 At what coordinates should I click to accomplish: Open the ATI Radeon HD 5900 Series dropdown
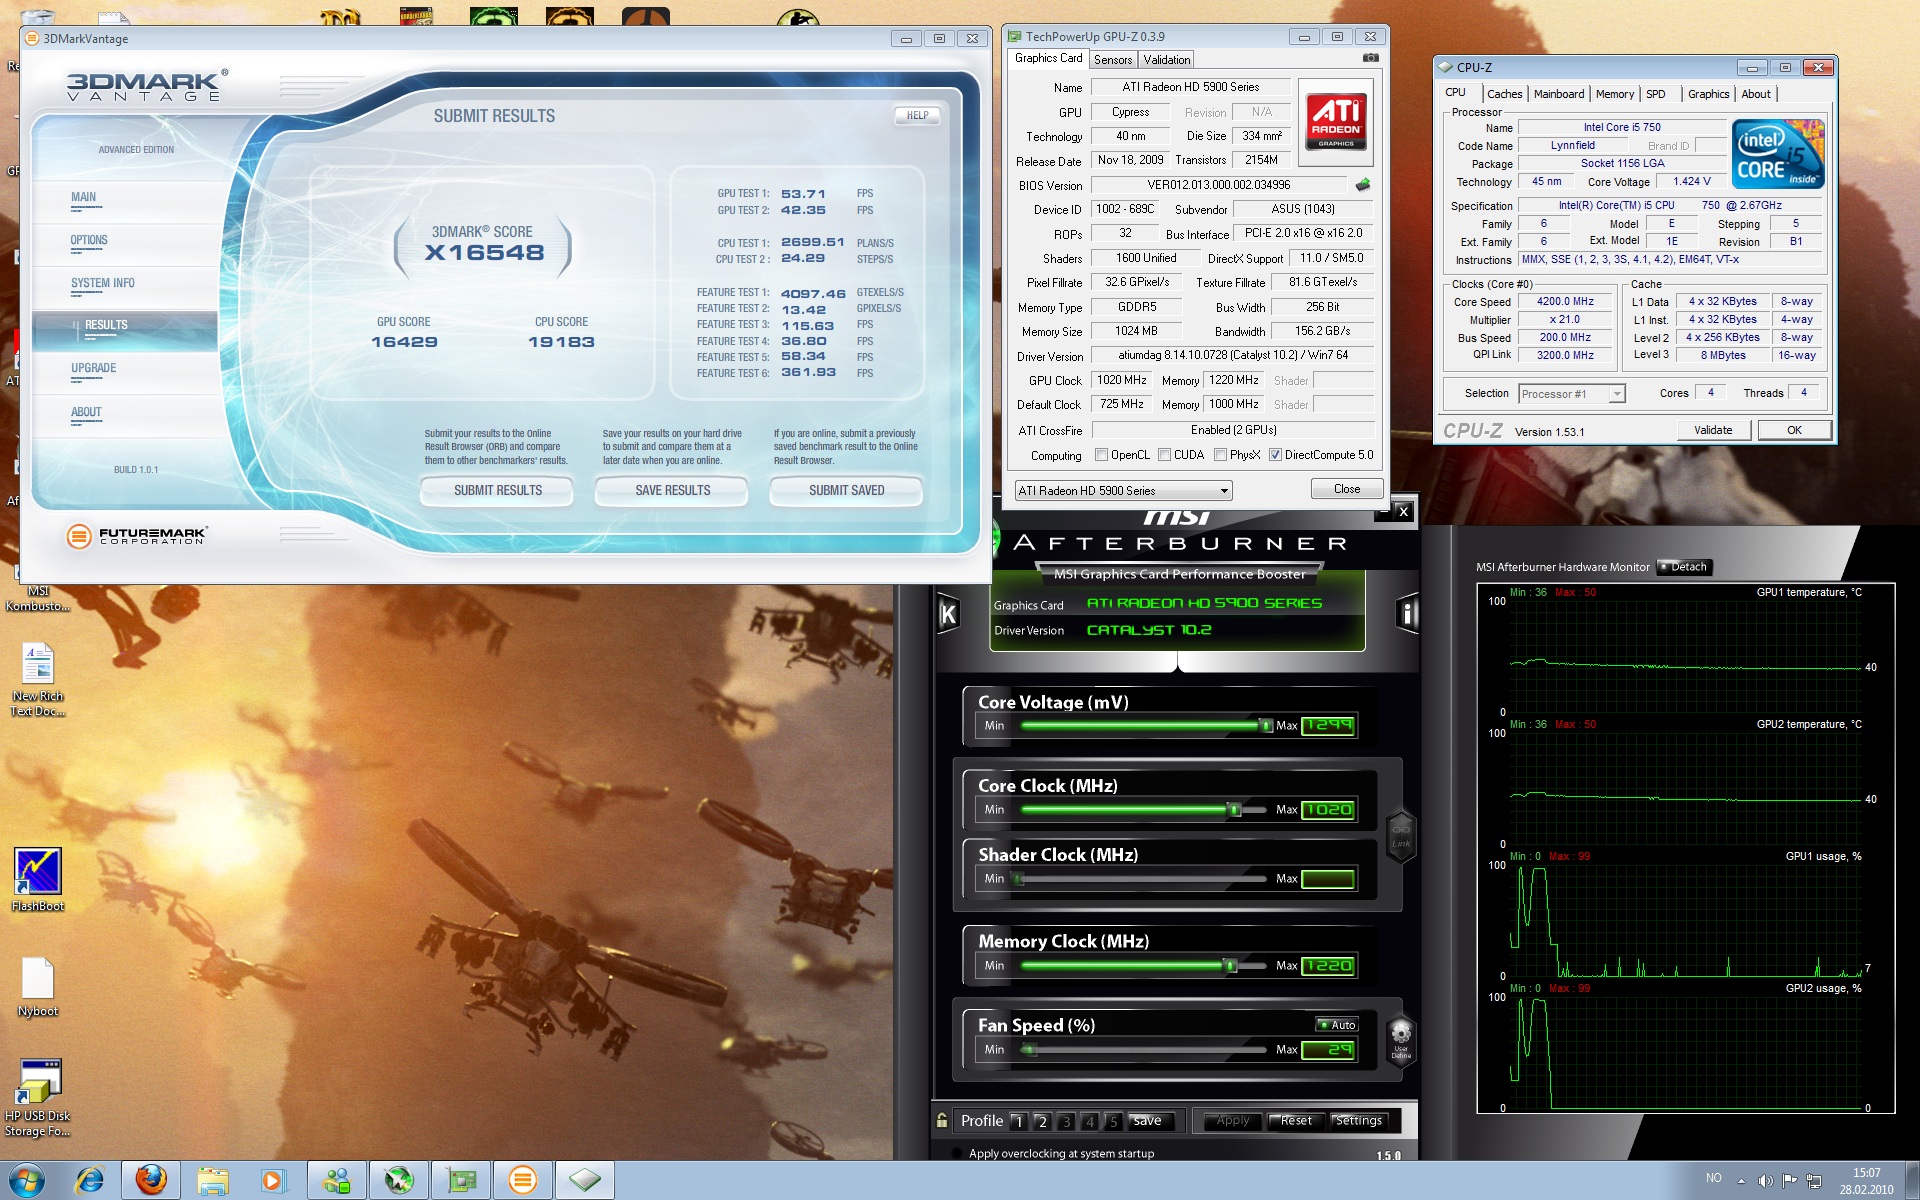tap(1123, 490)
